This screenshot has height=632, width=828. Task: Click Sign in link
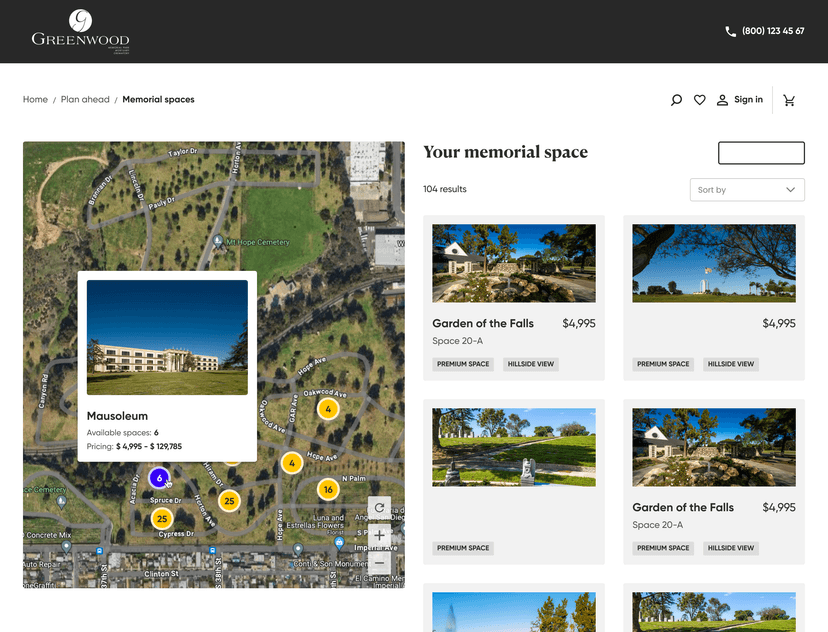click(748, 100)
